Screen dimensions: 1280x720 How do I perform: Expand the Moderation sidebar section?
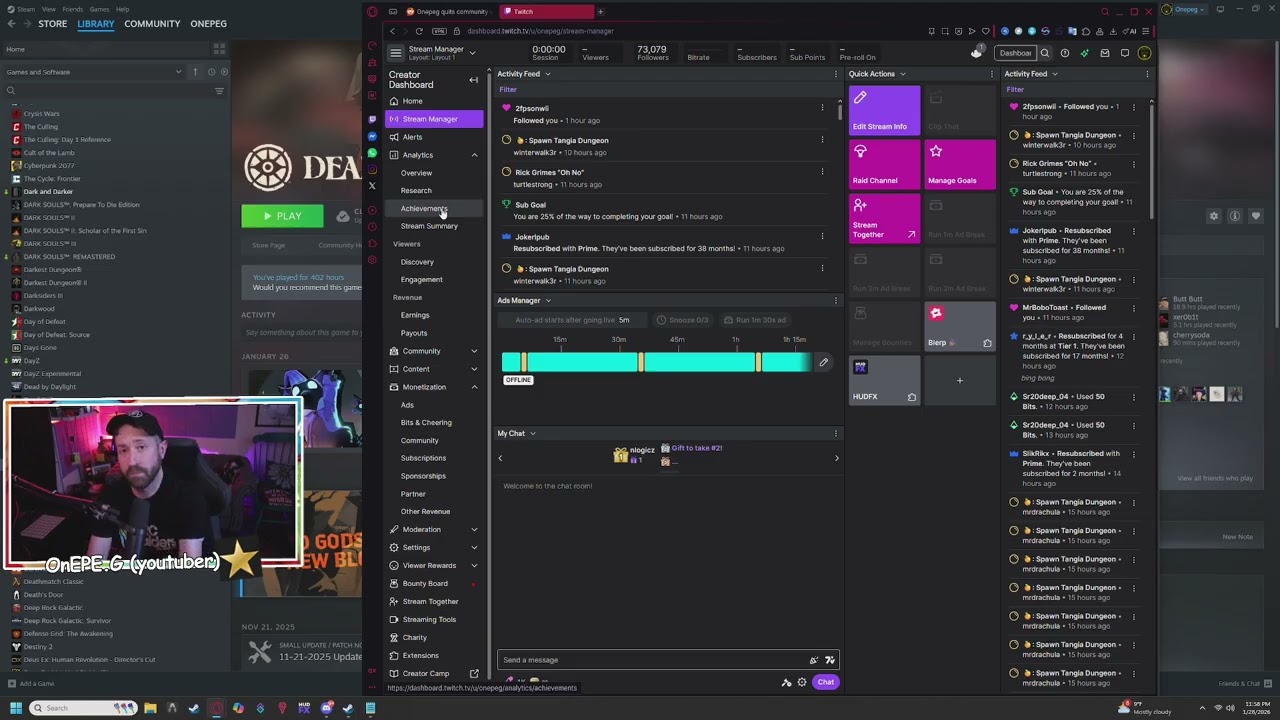click(474, 529)
